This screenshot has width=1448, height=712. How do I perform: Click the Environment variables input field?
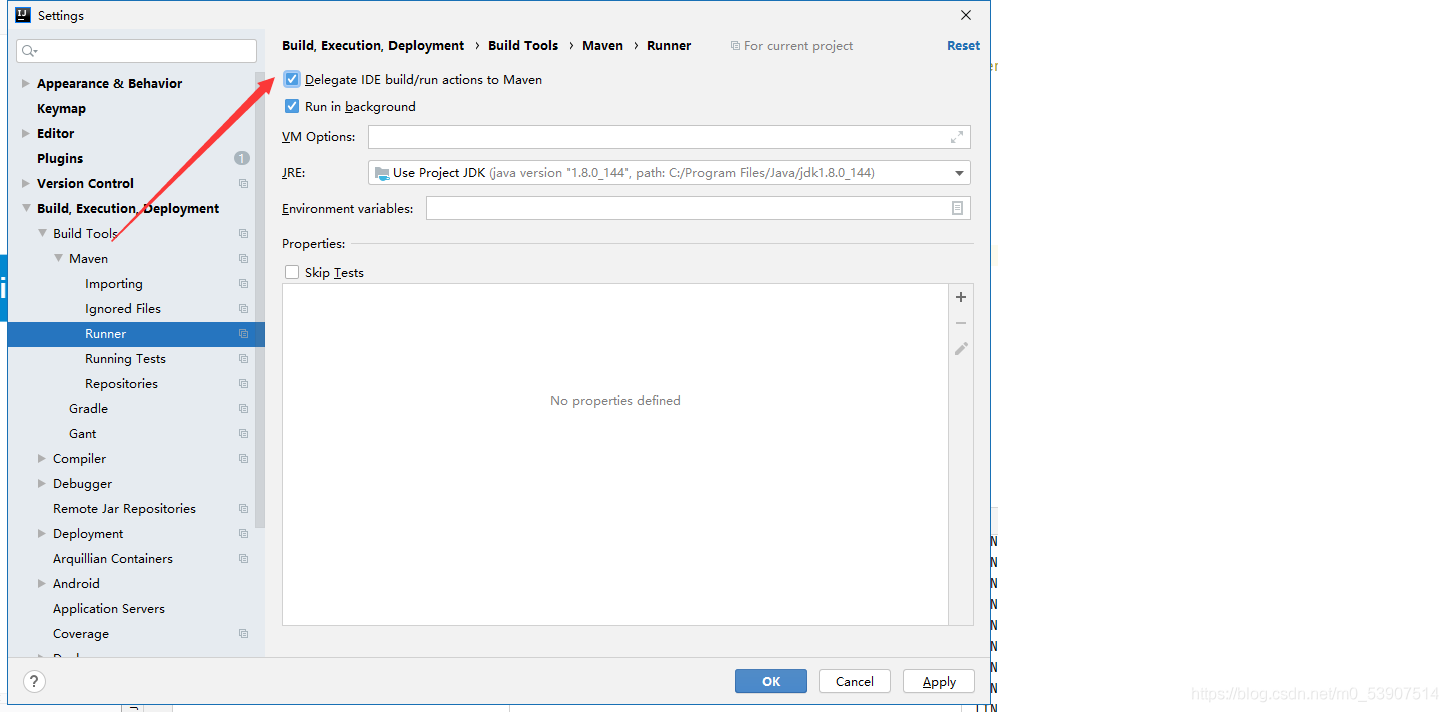click(x=698, y=208)
